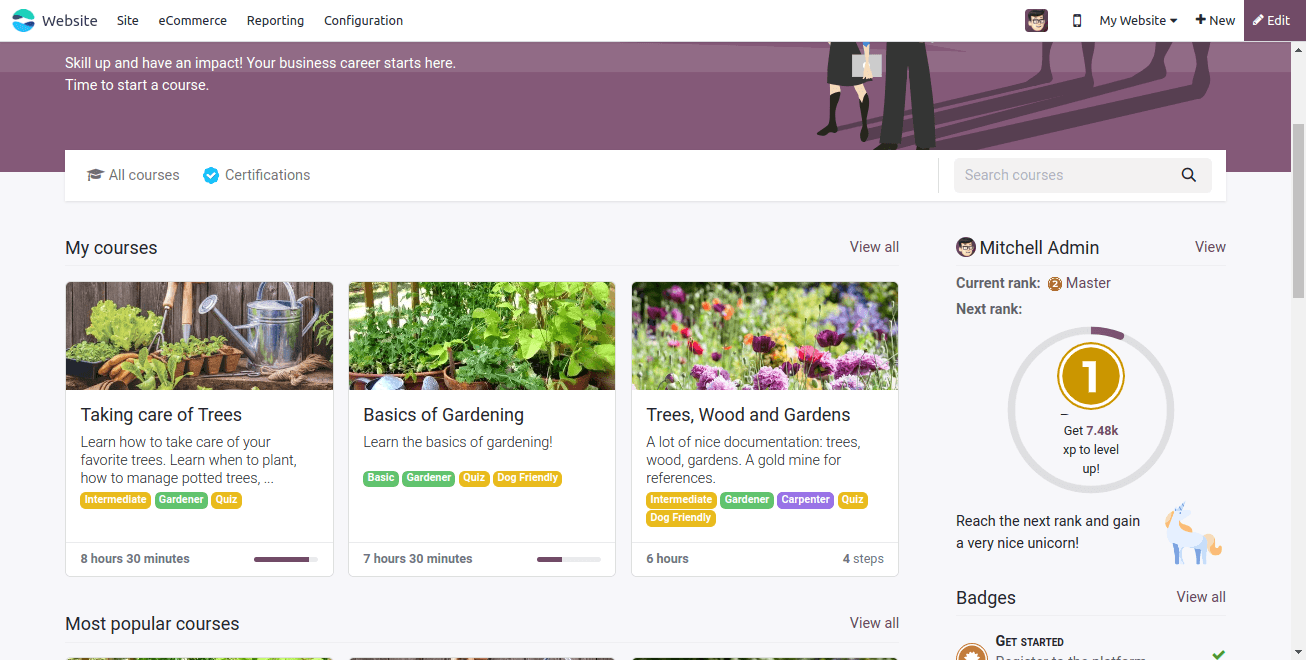
Task: Open the View link for Mitchell Admin
Action: point(1210,247)
